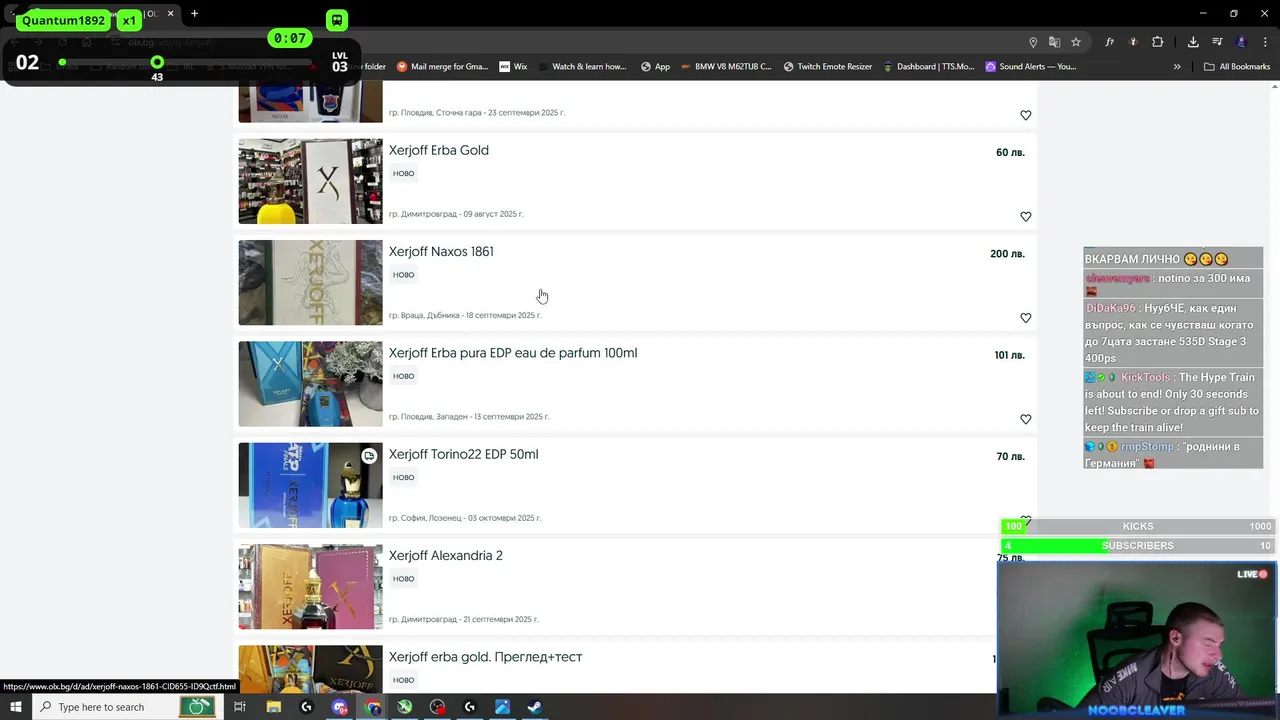The width and height of the screenshot is (1280, 720).
Task: Open the Dashboard TTS.Mo bookmark
Action: pos(928,67)
